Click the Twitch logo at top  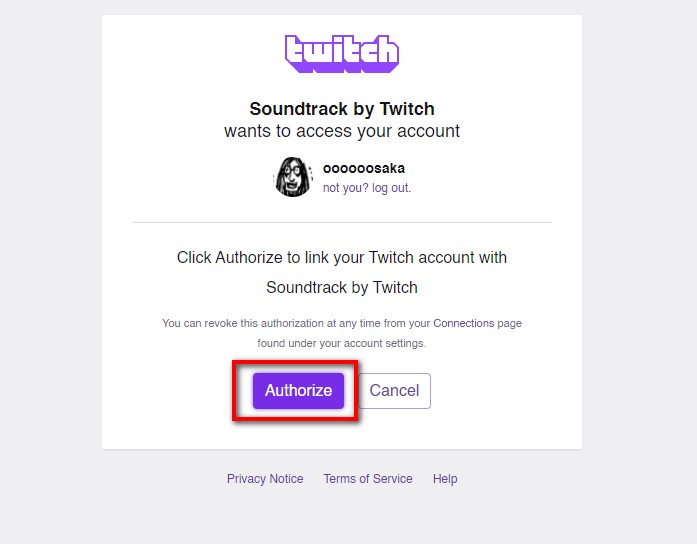click(341, 54)
